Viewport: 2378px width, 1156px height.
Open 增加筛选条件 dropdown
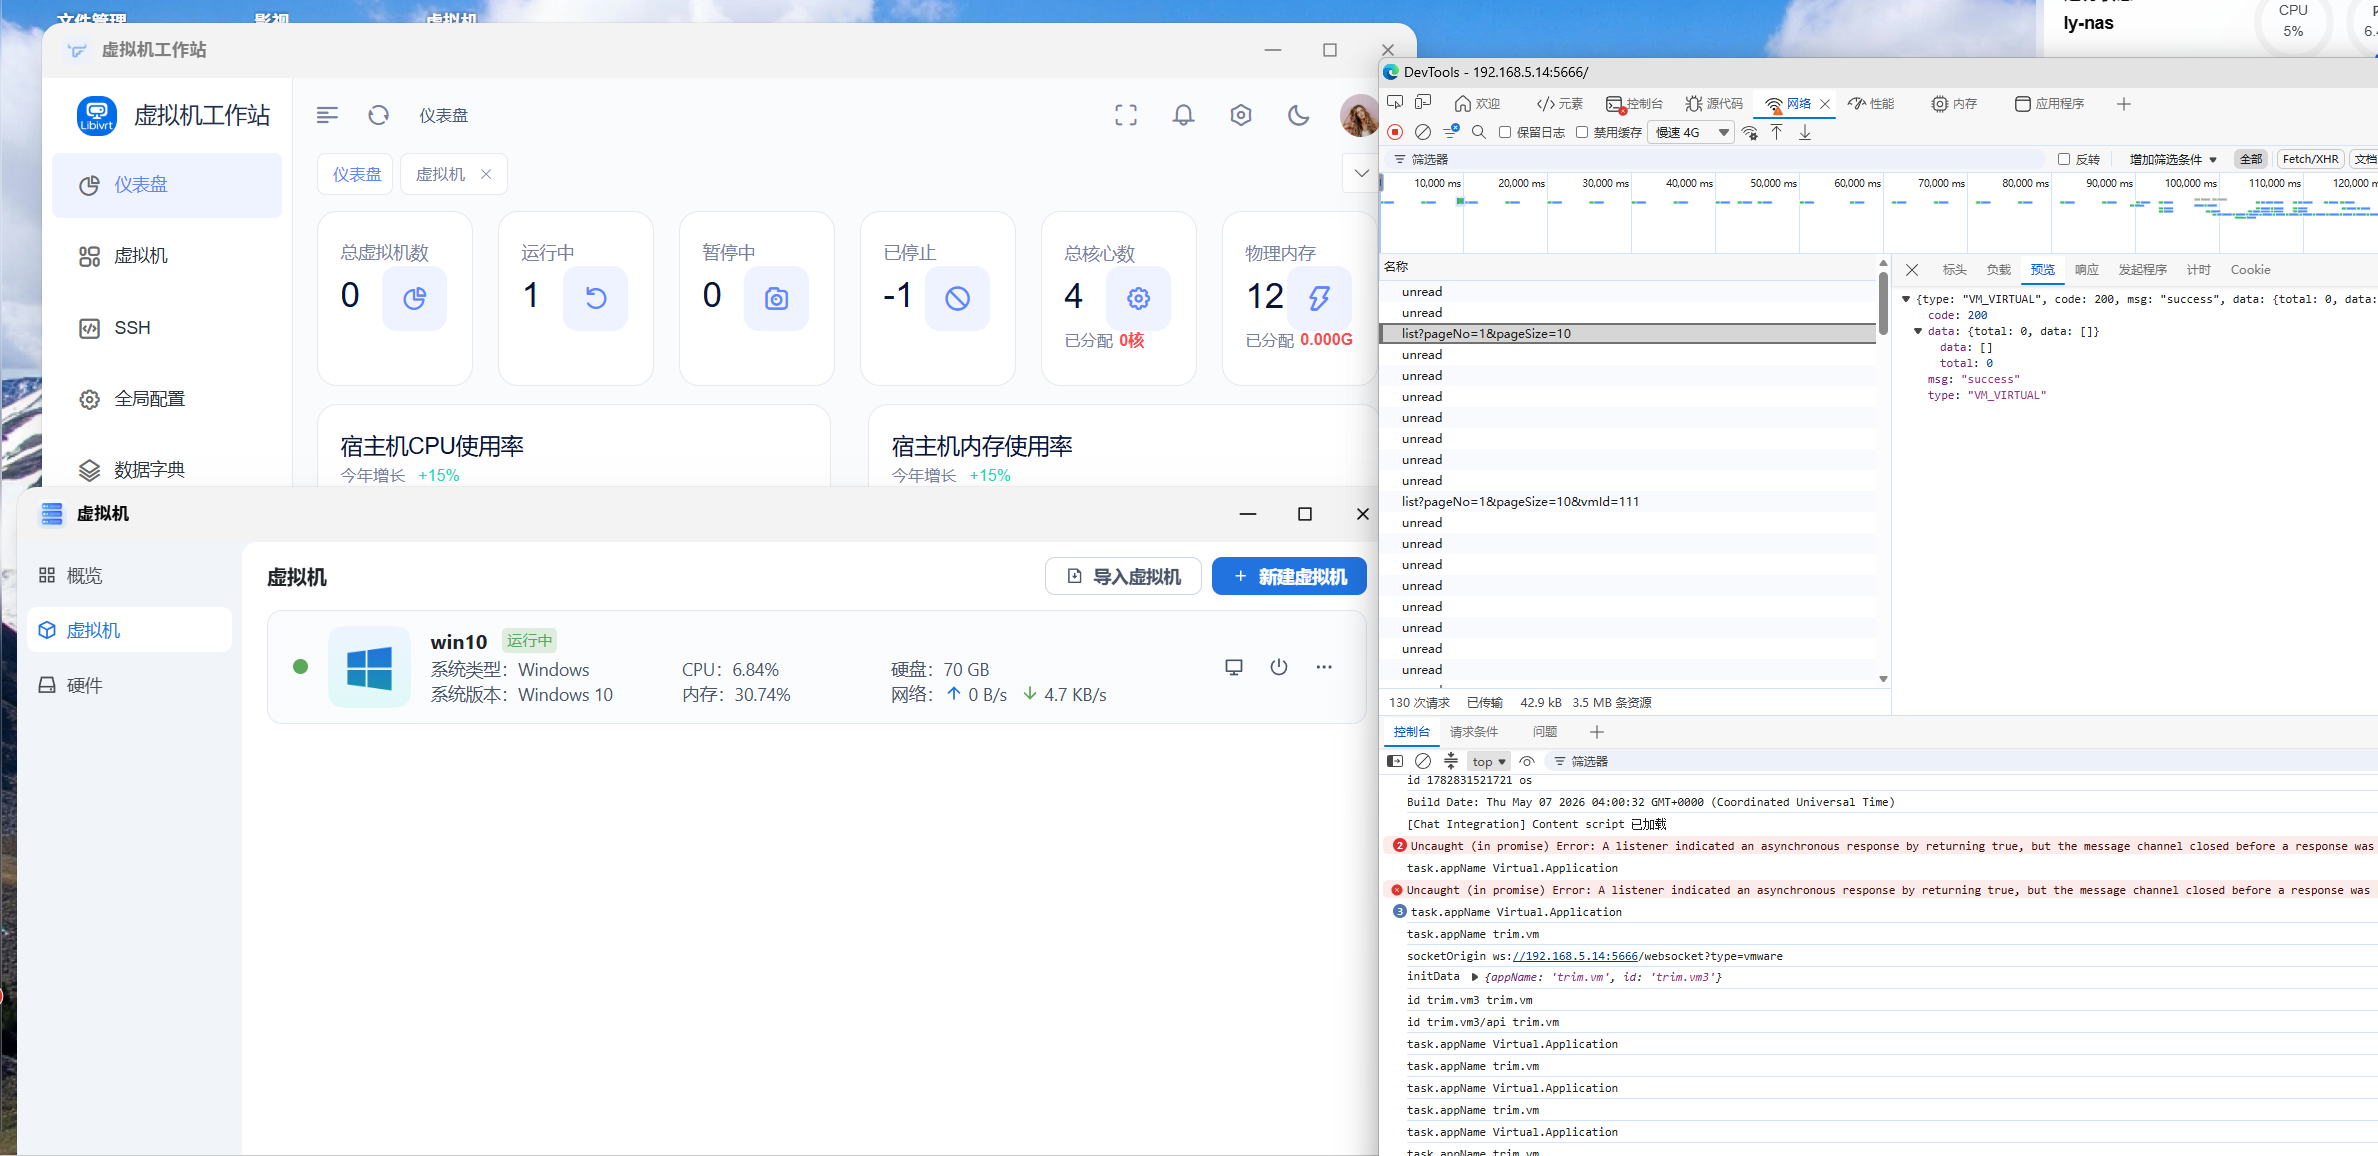pos(2173,159)
